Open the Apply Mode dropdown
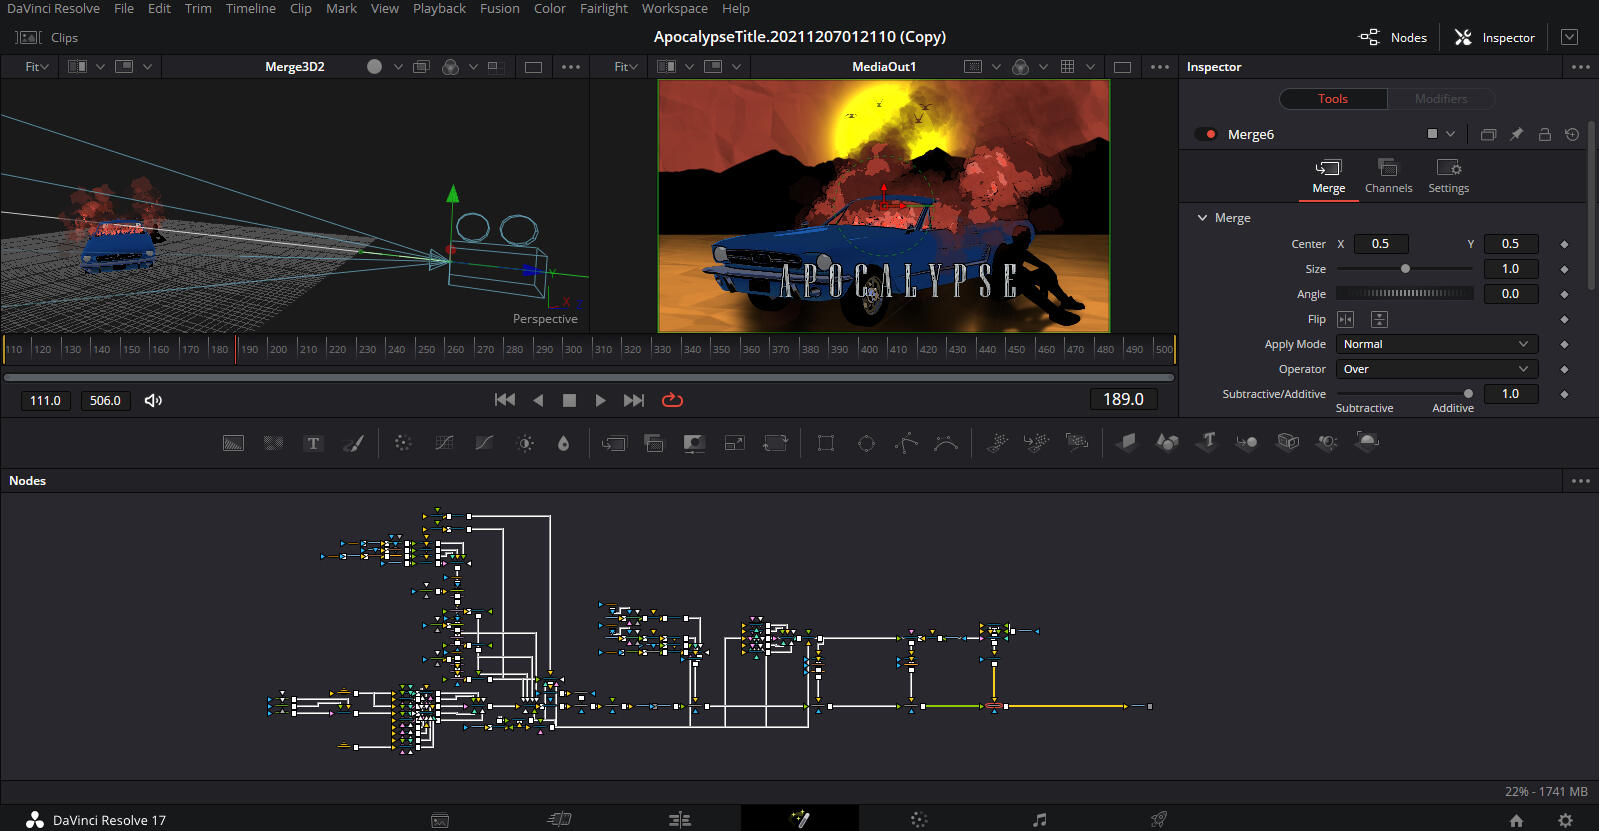 coord(1436,344)
